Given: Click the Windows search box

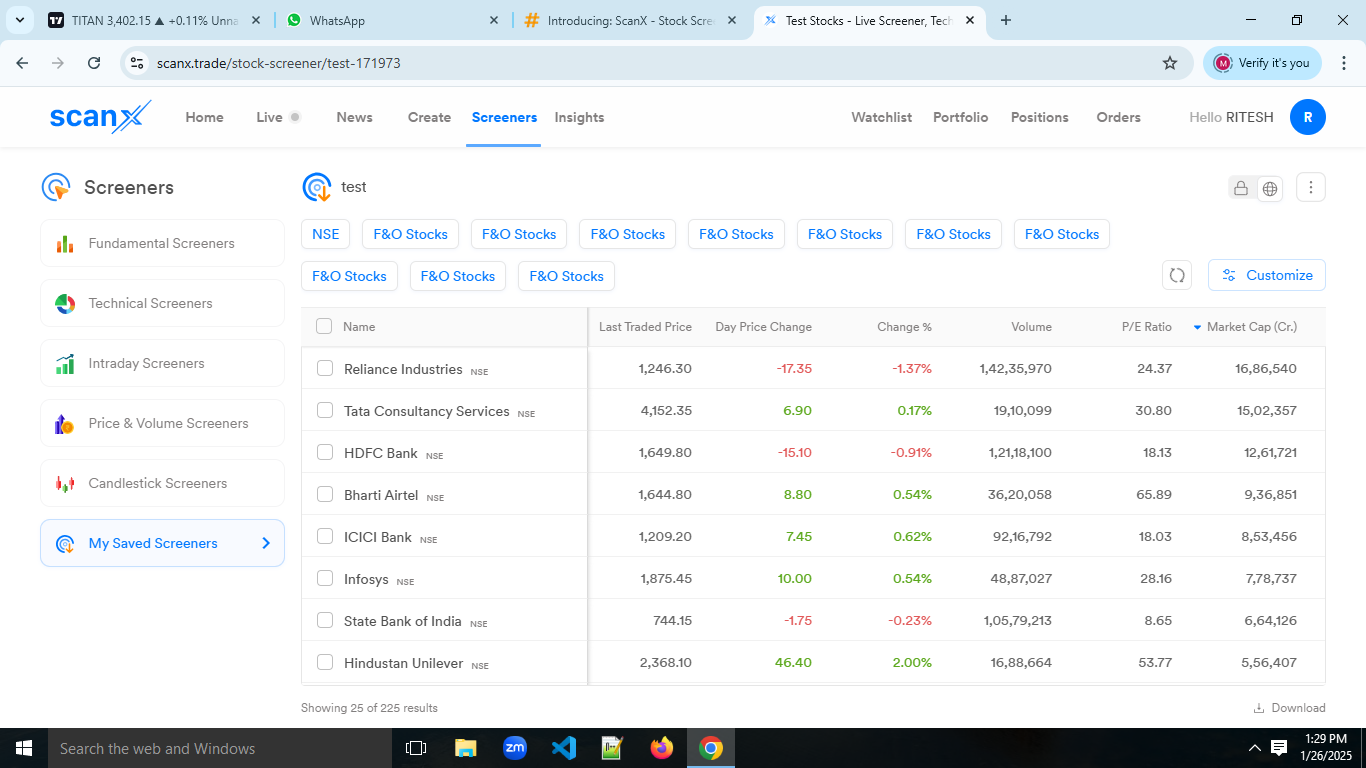Looking at the screenshot, I should click(x=218, y=748).
